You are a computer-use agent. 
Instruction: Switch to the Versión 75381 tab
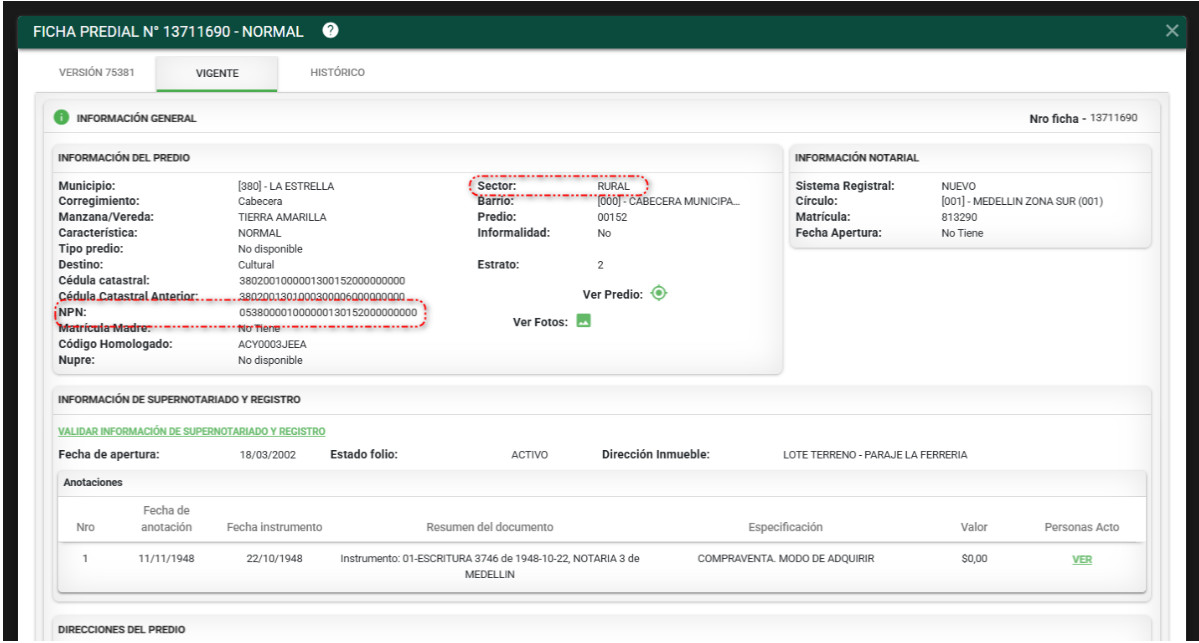click(97, 73)
